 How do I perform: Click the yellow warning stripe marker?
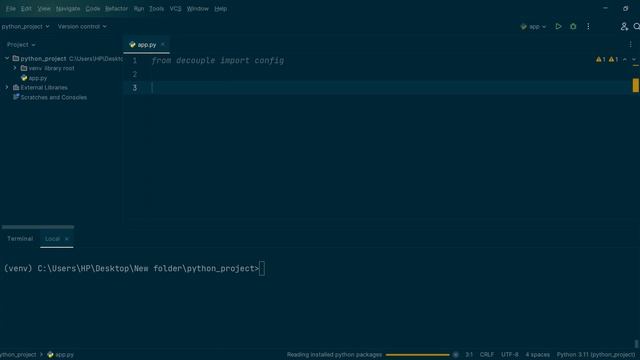click(636, 85)
